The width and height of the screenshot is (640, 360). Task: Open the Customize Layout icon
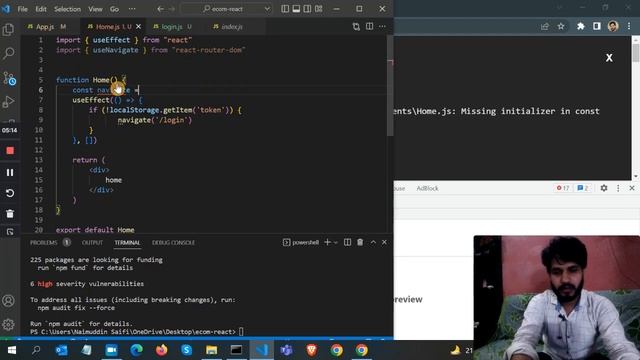318,9
